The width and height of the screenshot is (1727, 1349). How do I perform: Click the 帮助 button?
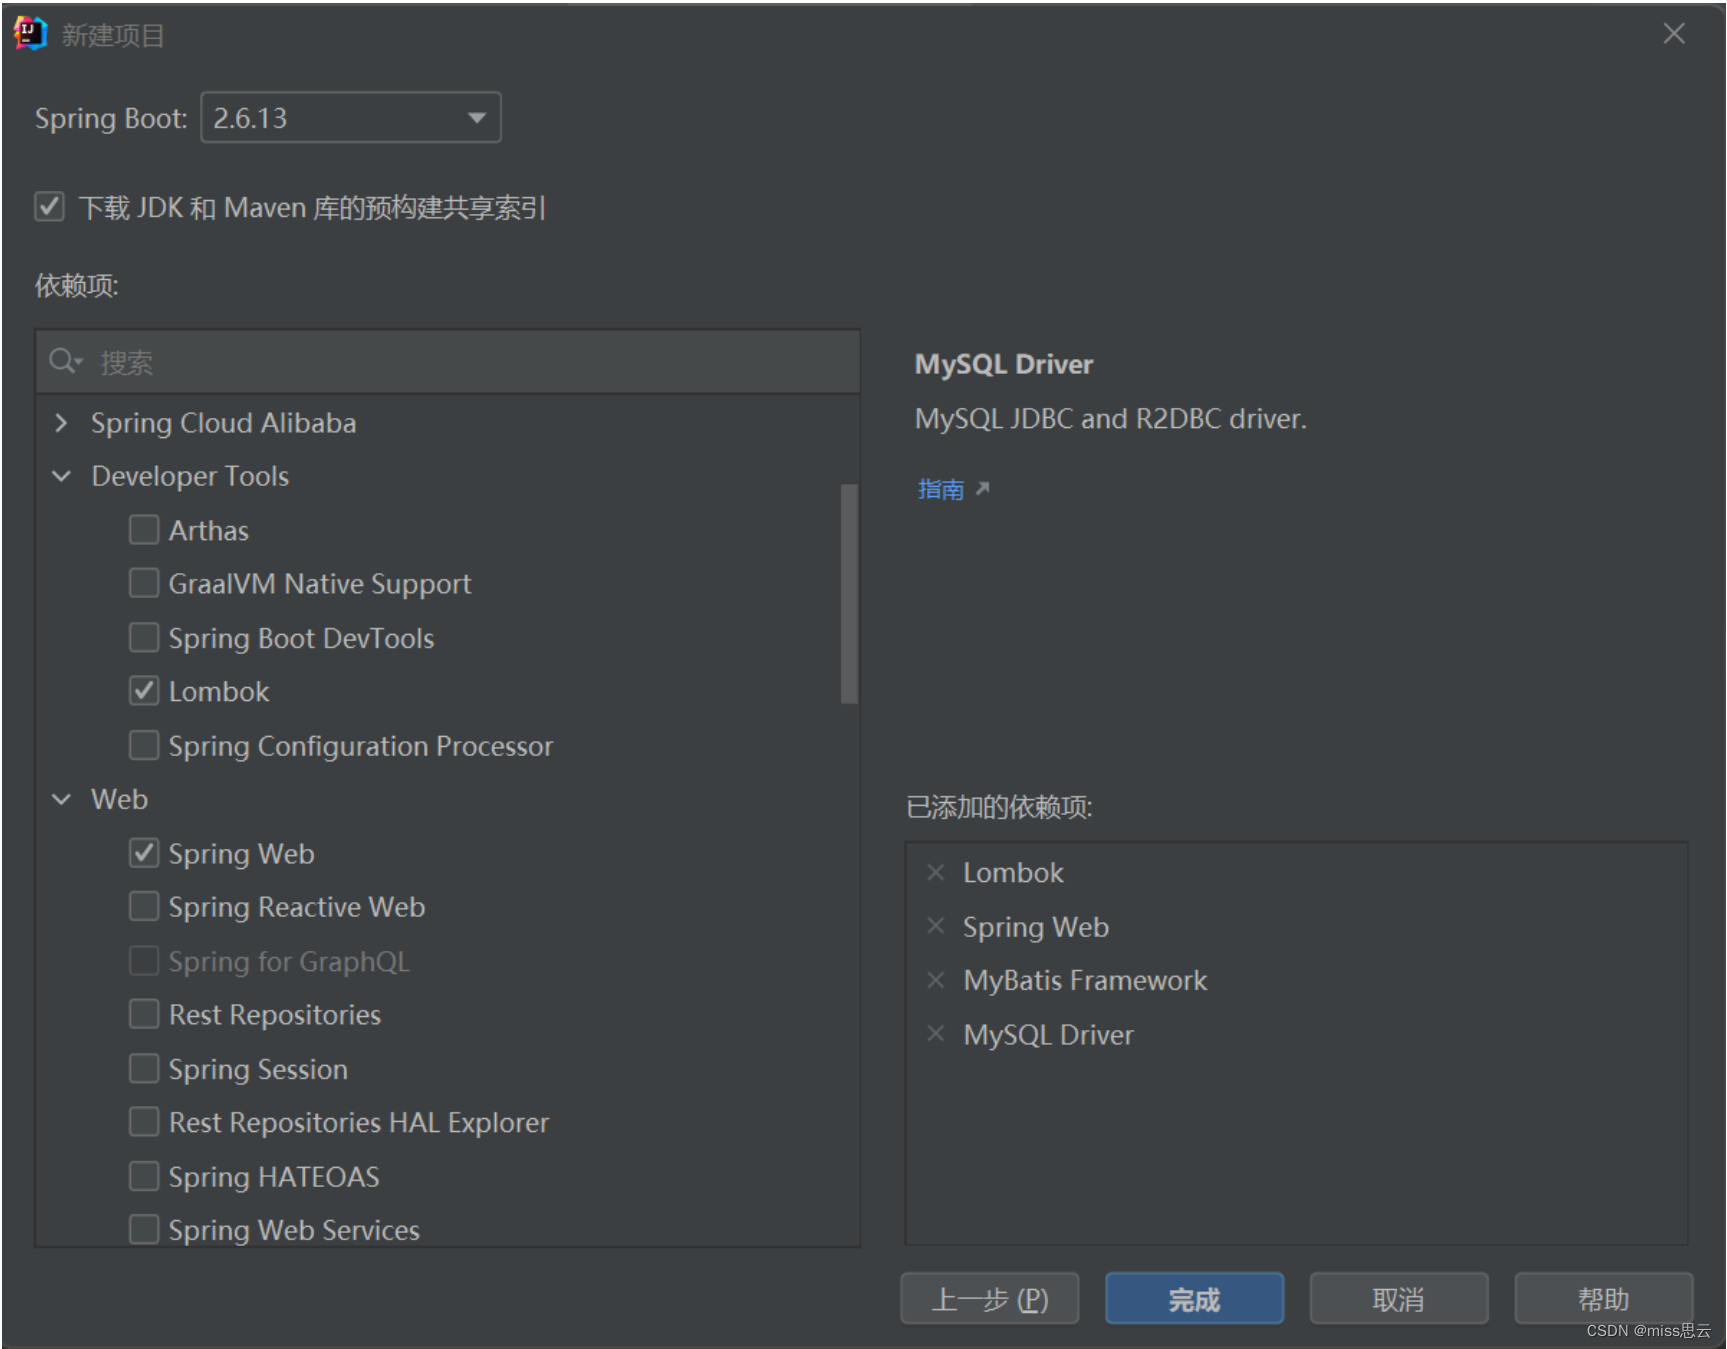click(1604, 1299)
